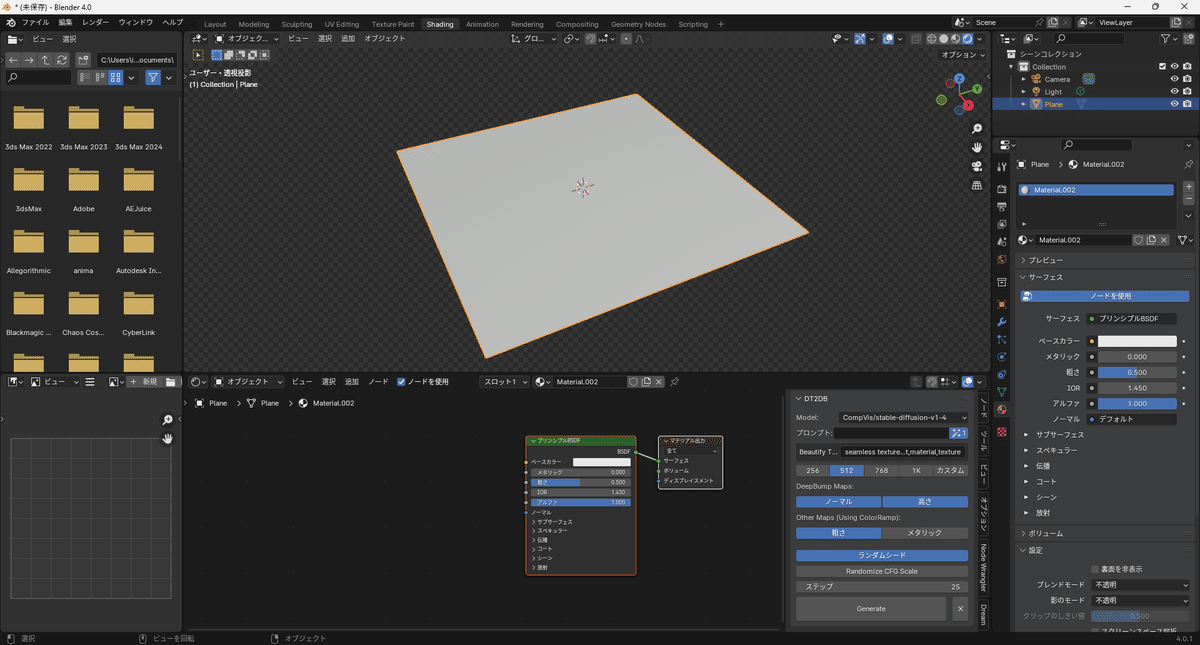Screen dimensions: 1200x645
Task: Open the Model dropdown showing stable-diffusion-v1-4
Action: pyautogui.click(x=903, y=417)
